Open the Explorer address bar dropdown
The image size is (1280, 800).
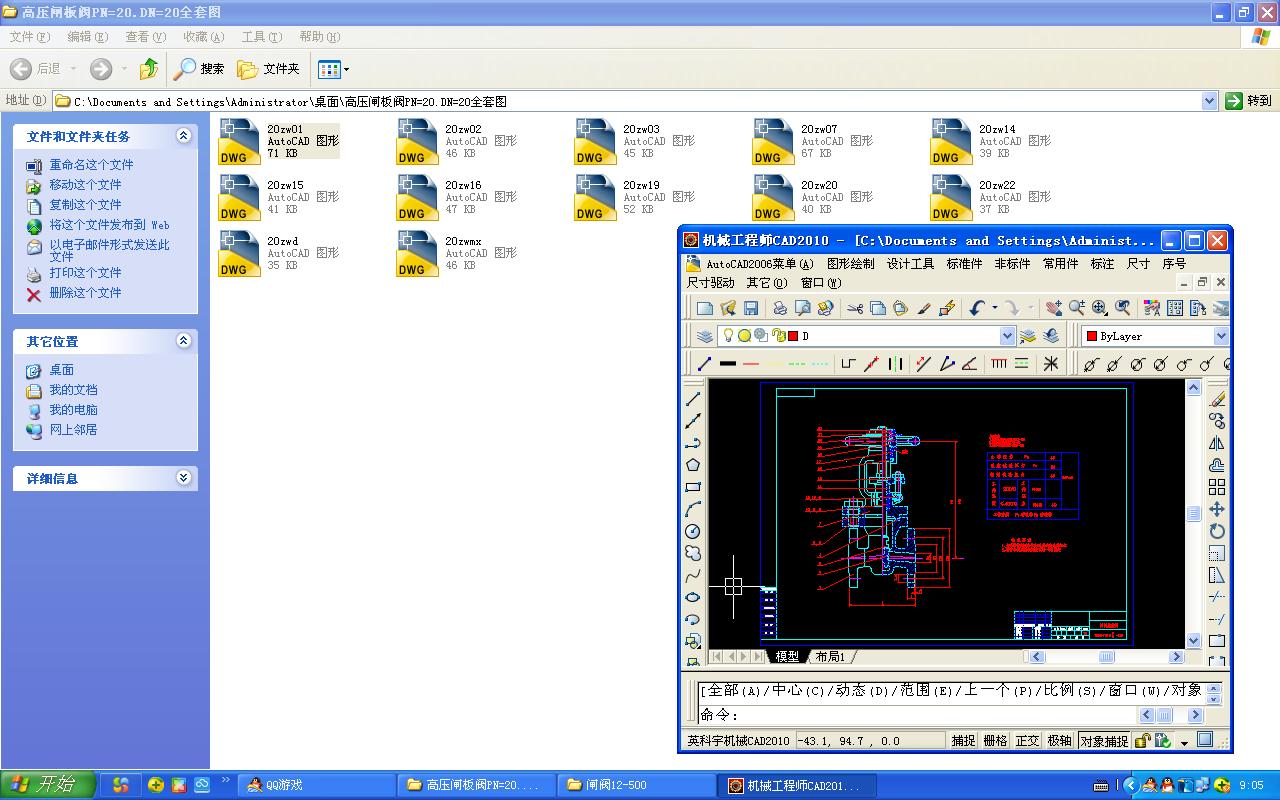tap(1209, 101)
